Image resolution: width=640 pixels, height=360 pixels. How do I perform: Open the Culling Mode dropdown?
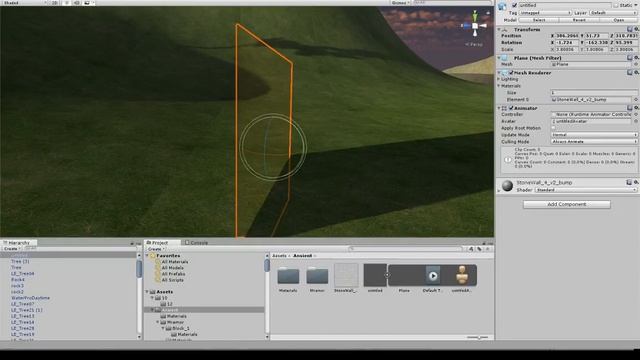coord(594,142)
